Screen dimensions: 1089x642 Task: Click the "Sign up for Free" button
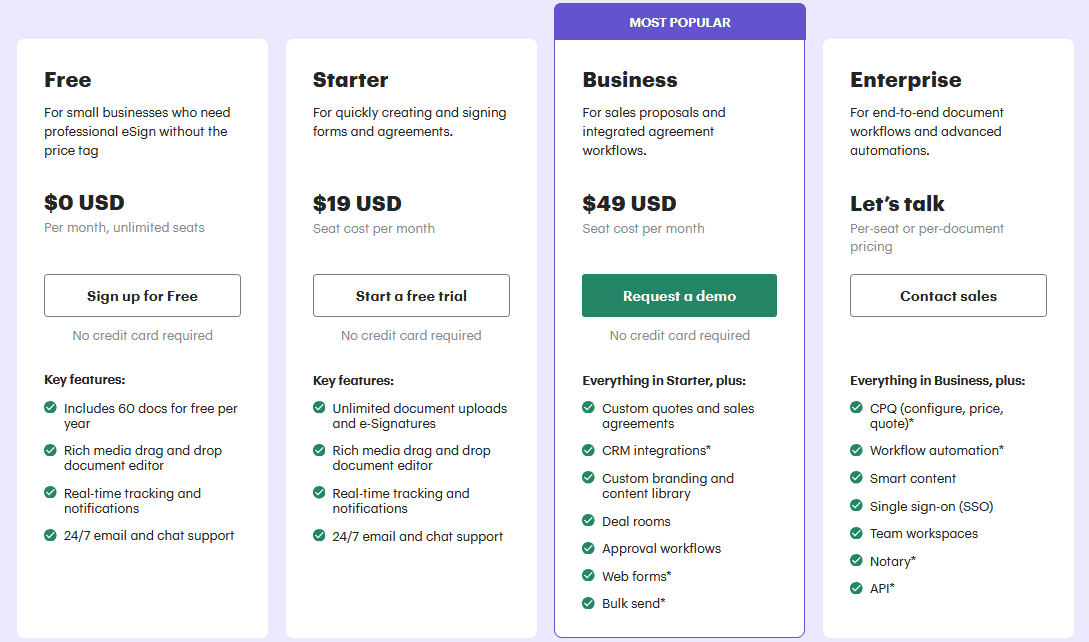point(142,295)
